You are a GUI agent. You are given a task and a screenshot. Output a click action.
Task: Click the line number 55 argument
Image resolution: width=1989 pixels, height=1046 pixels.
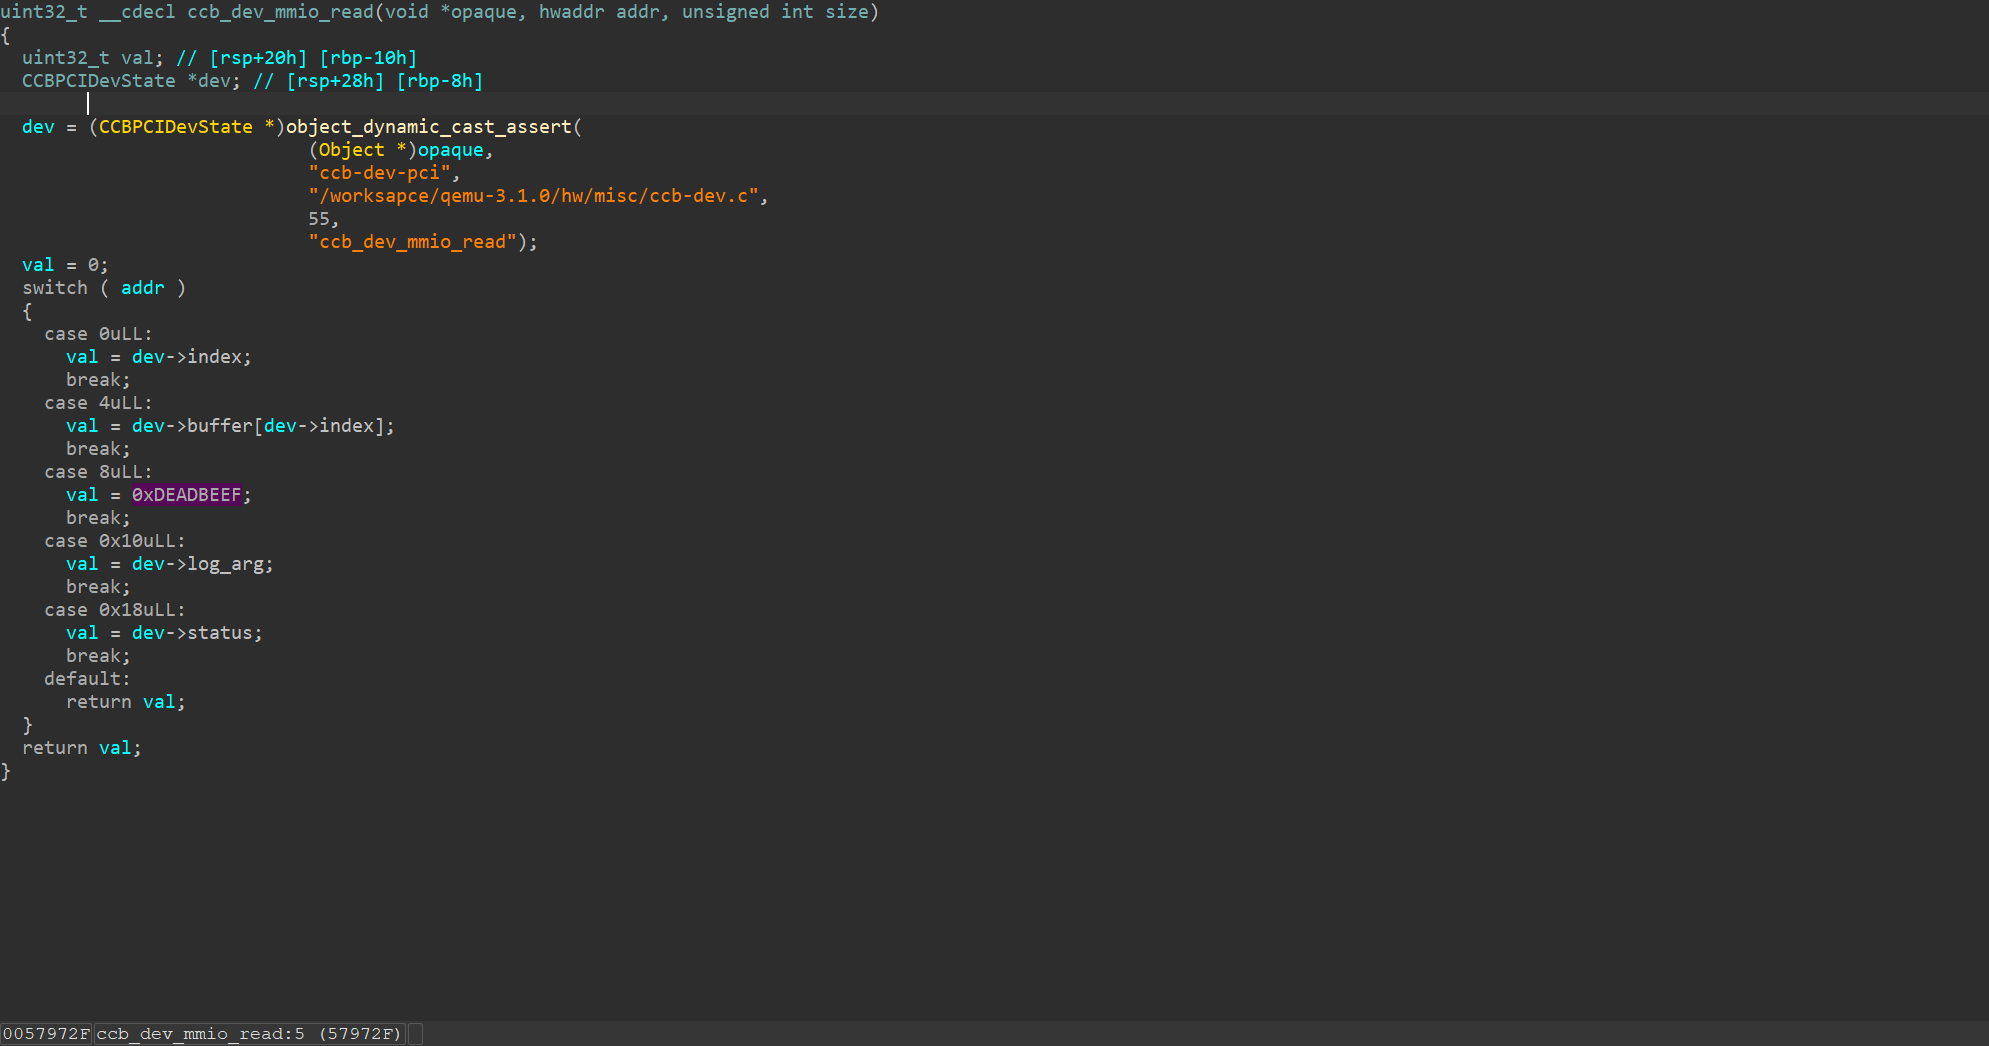click(x=319, y=219)
